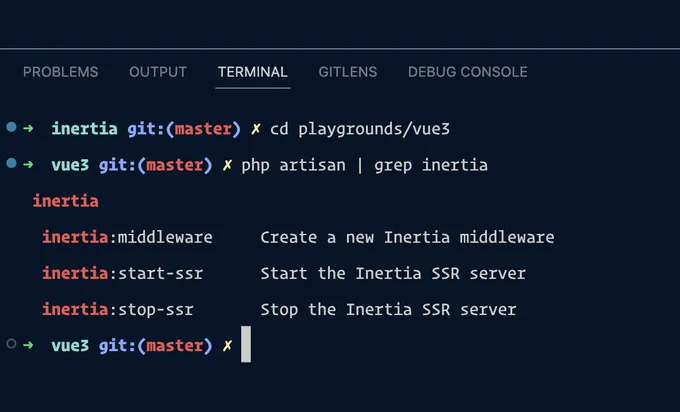
Task: Click 'Start the Inertia SSR server' description
Action: pyautogui.click(x=393, y=273)
